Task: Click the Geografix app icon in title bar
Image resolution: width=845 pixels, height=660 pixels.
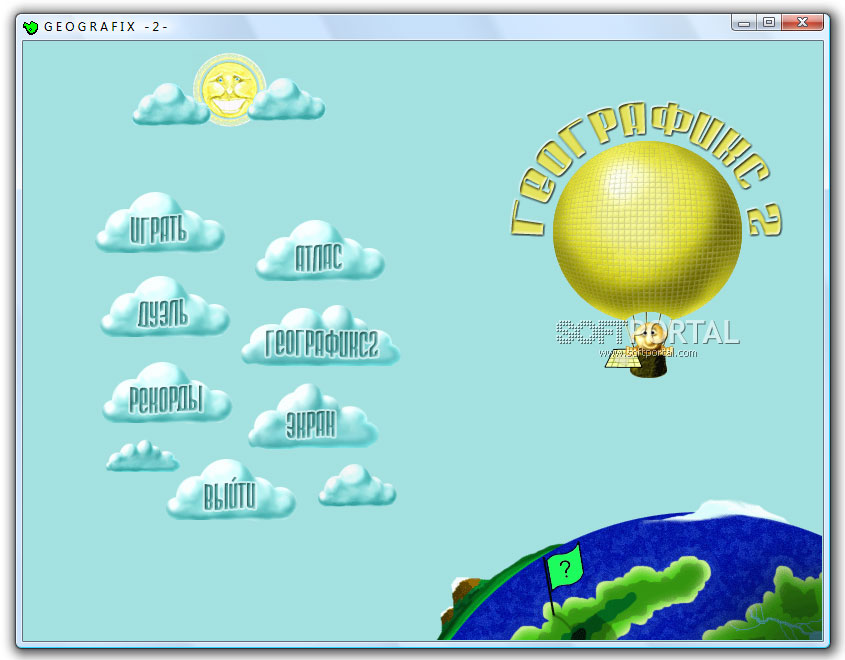Action: [31, 27]
